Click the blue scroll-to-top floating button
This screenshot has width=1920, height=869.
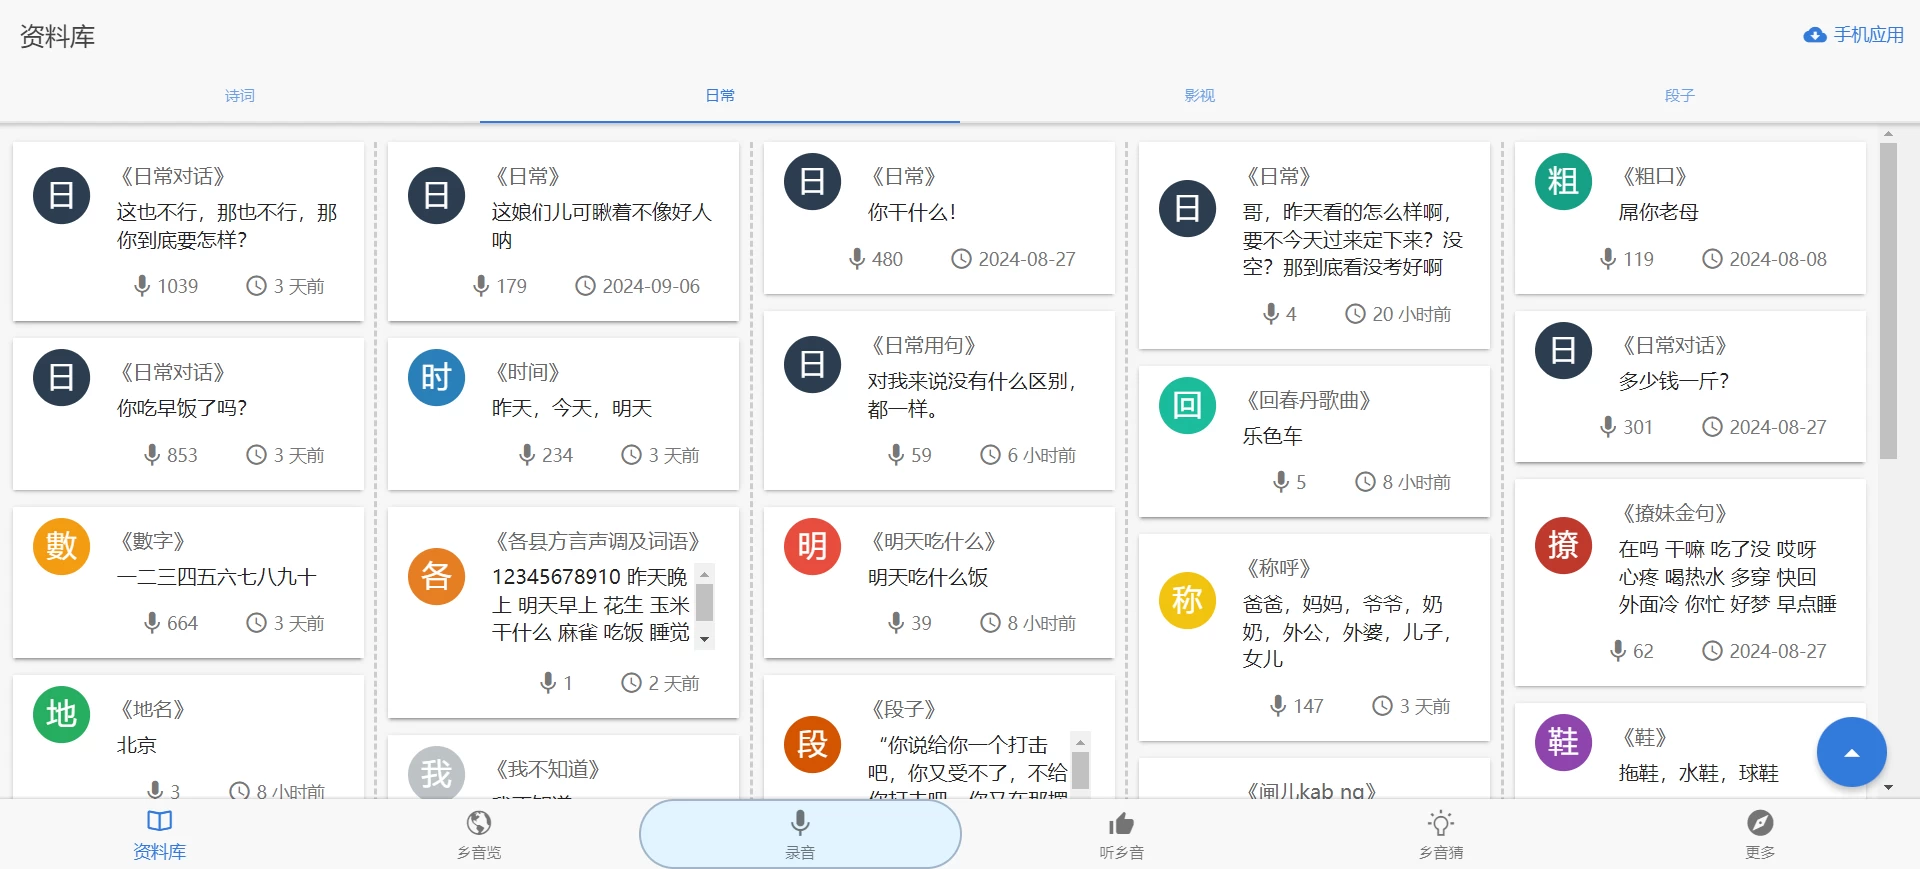tap(1851, 752)
